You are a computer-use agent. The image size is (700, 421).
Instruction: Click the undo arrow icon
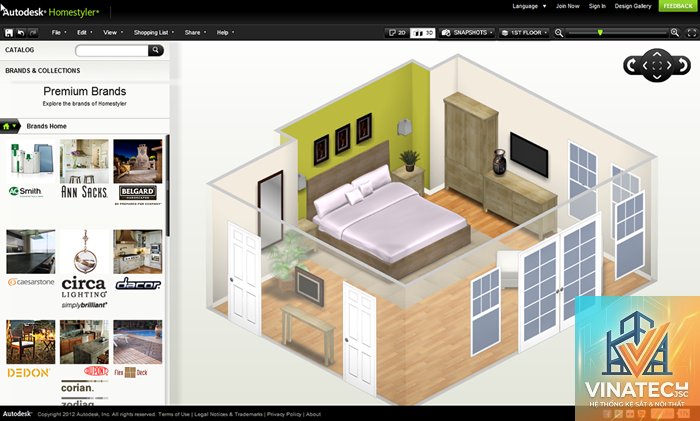21,33
